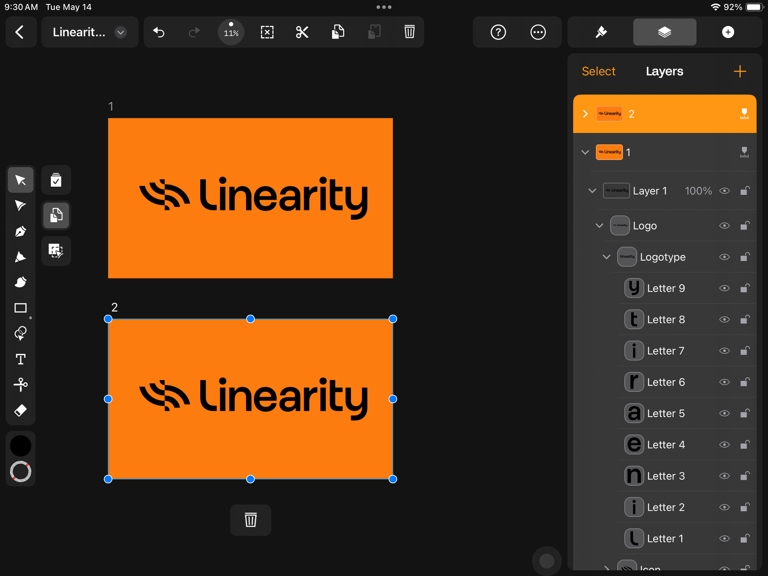
Task: Redo the last undone action
Action: 194,32
